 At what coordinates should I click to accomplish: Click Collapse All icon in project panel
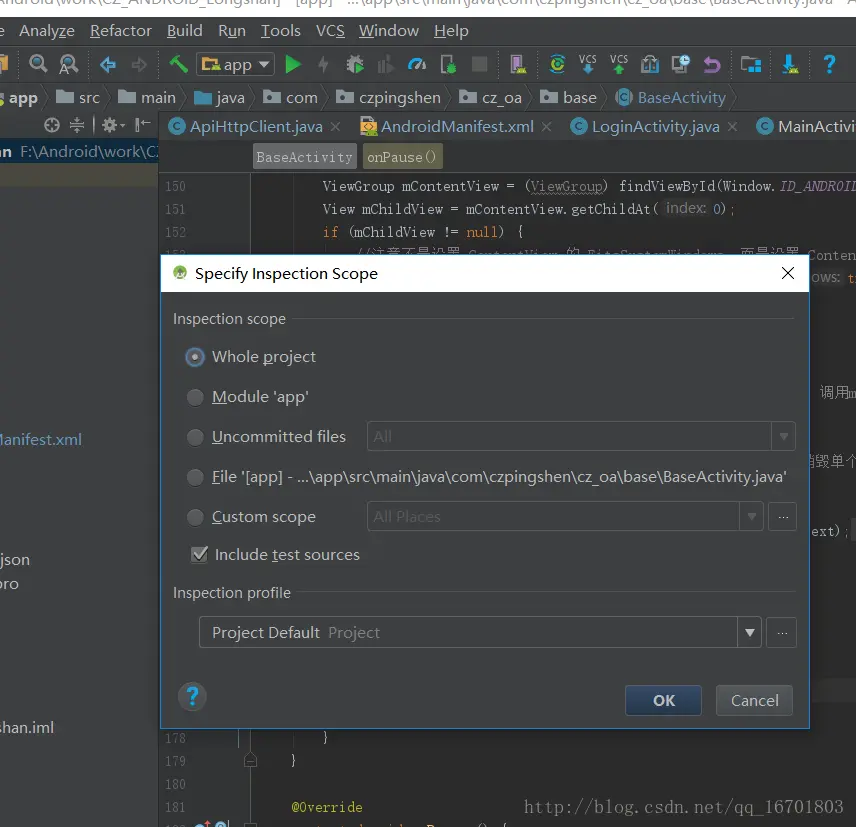(77, 126)
